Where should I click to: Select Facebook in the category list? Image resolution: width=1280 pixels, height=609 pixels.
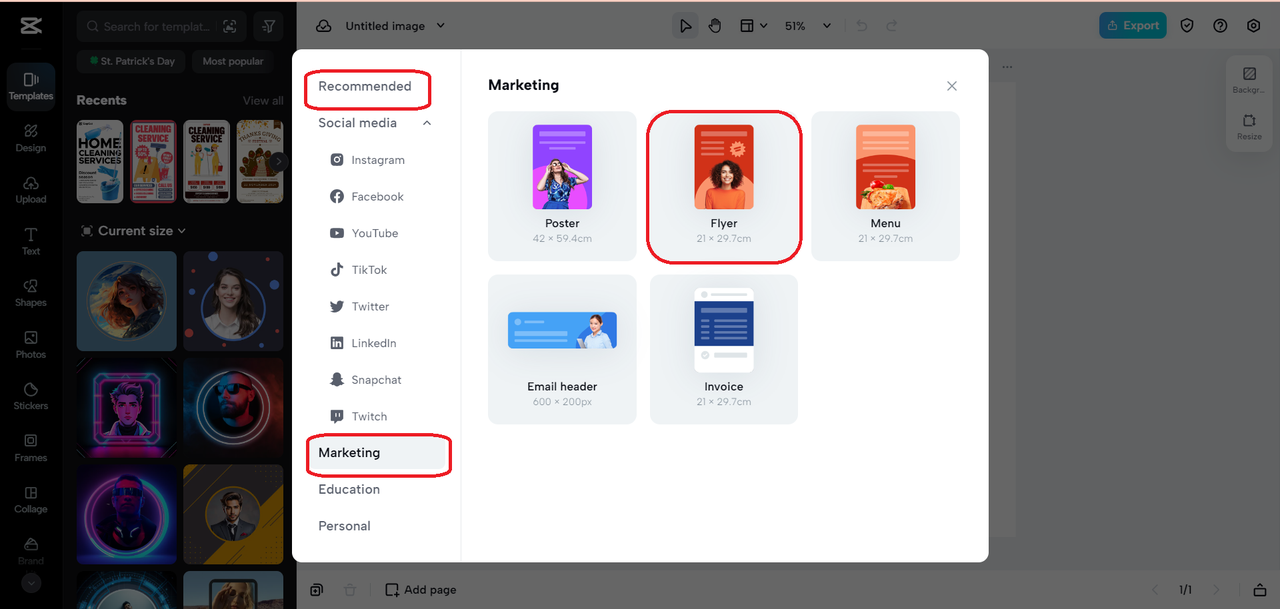[x=367, y=197]
